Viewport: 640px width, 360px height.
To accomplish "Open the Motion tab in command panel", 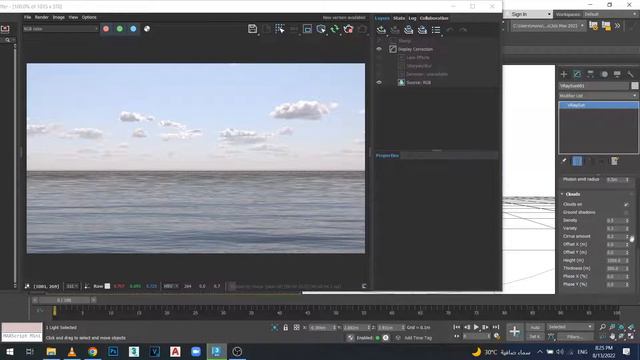I will click(x=604, y=74).
